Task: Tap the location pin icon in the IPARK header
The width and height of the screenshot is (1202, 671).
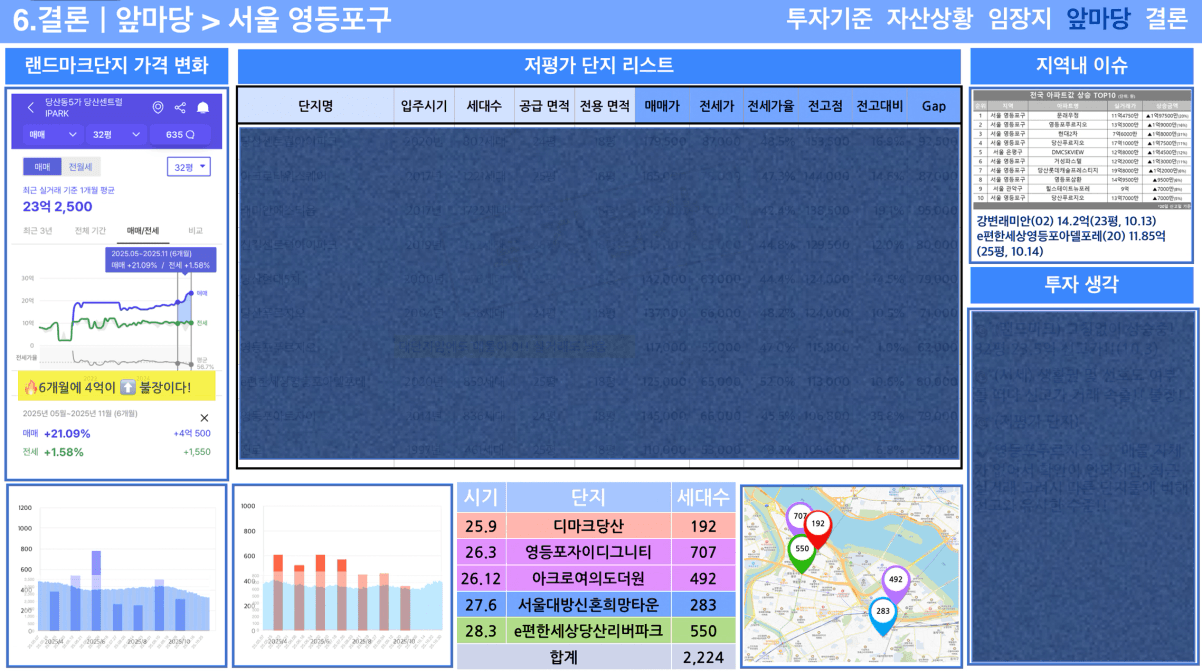Action: tap(158, 107)
